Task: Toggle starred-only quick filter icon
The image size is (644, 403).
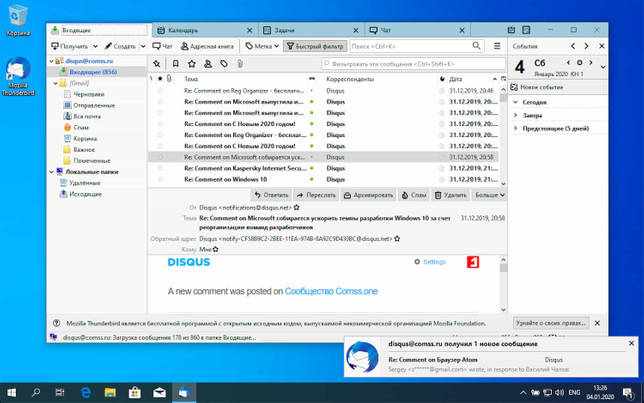Action: pos(192,64)
